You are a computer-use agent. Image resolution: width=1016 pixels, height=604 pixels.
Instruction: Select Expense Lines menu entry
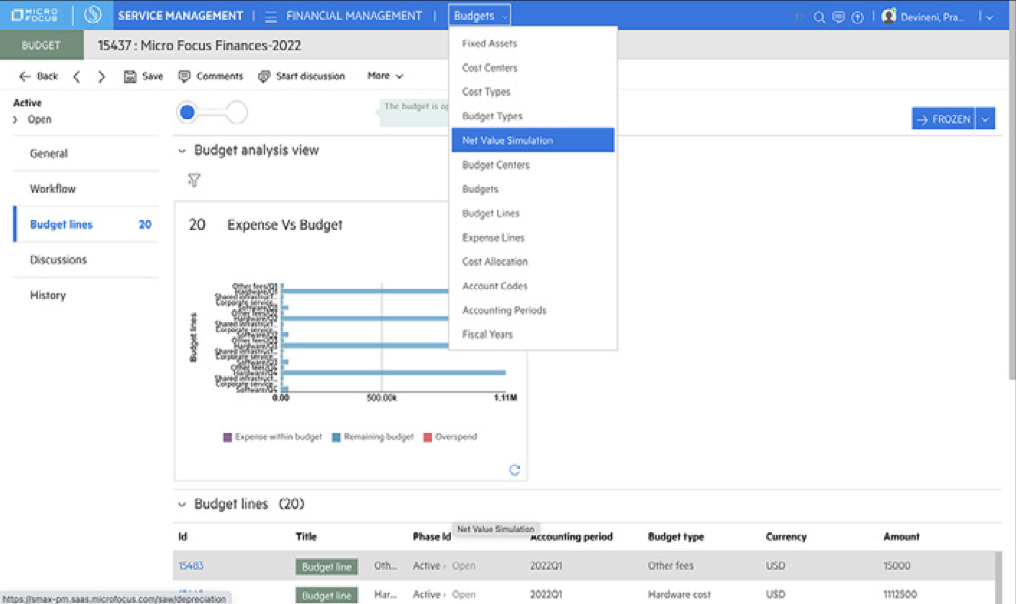(533, 237)
